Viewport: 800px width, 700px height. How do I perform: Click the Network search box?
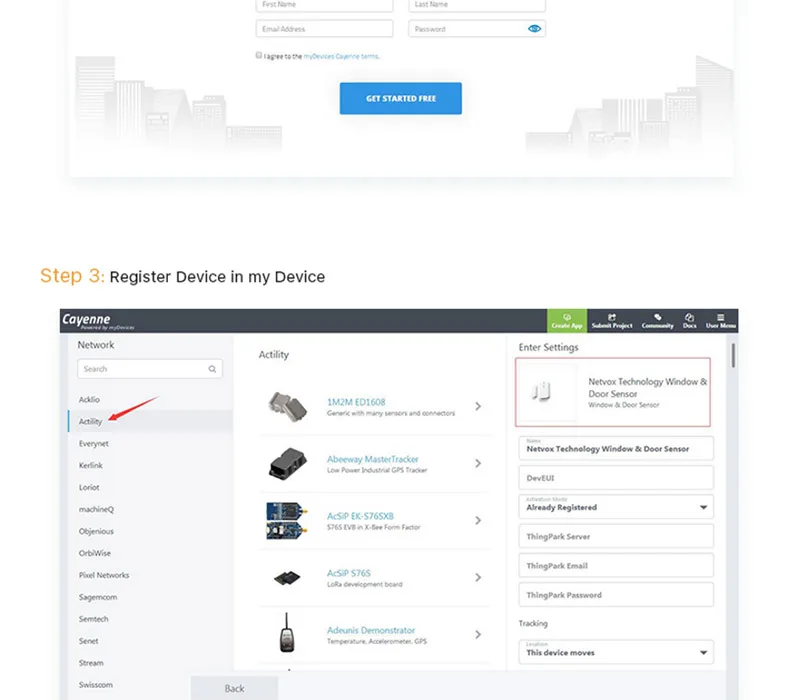pos(150,369)
